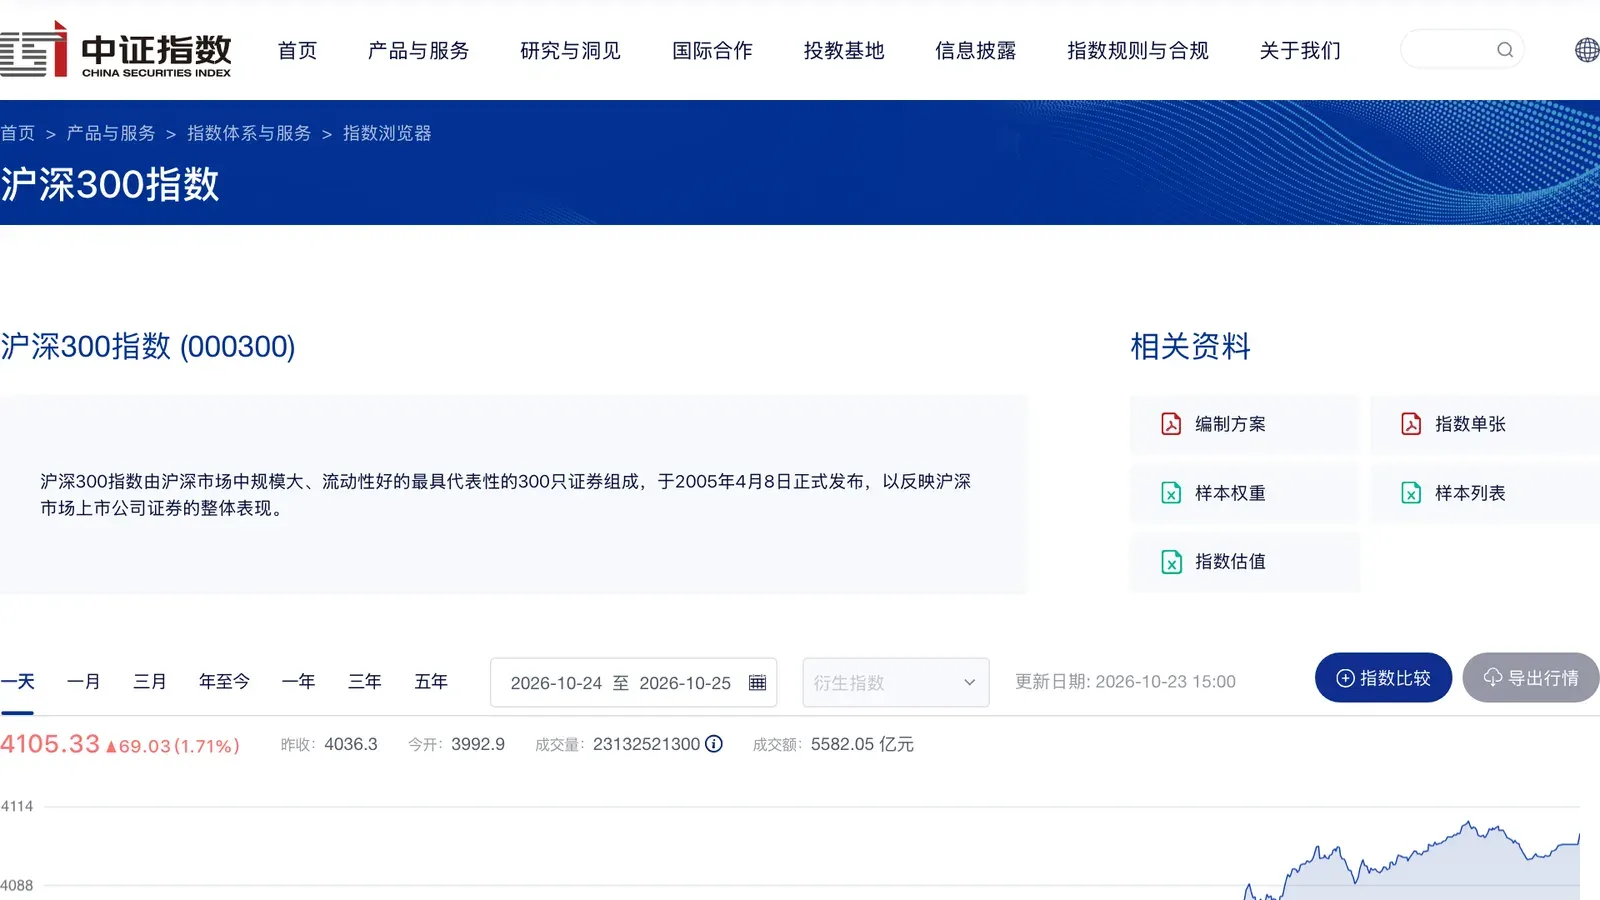Click the PDF icon beside 编制方案

[1171, 424]
